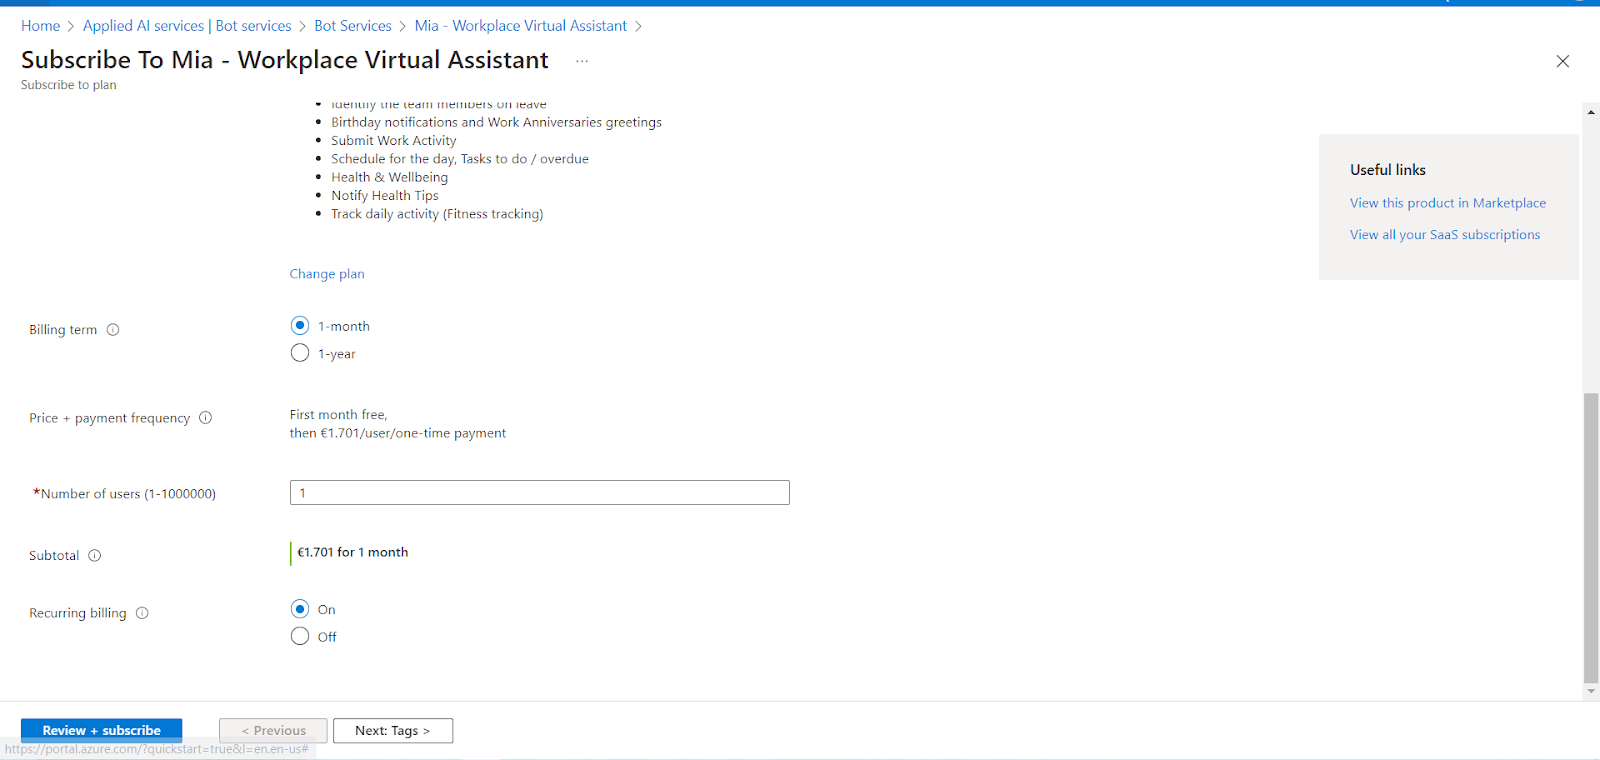The height and width of the screenshot is (760, 1600).
Task: Click the Number of users input field
Action: 539,493
